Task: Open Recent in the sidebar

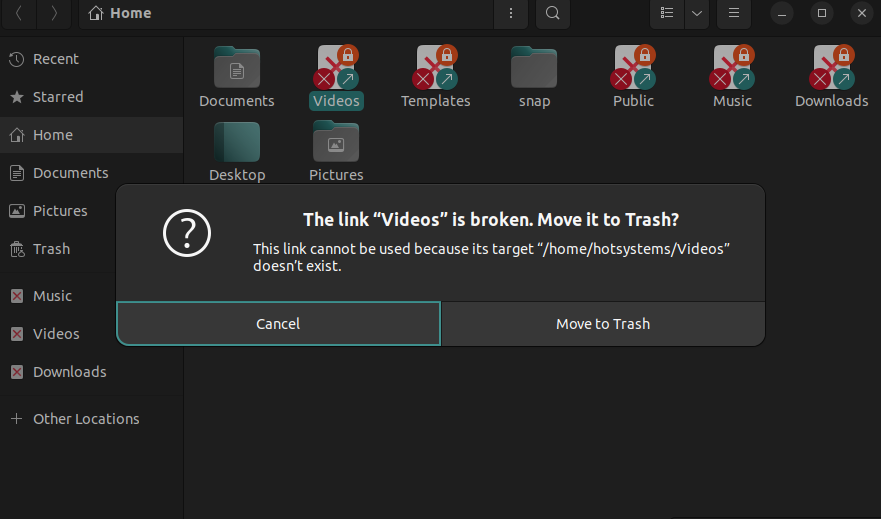Action: 92,59
